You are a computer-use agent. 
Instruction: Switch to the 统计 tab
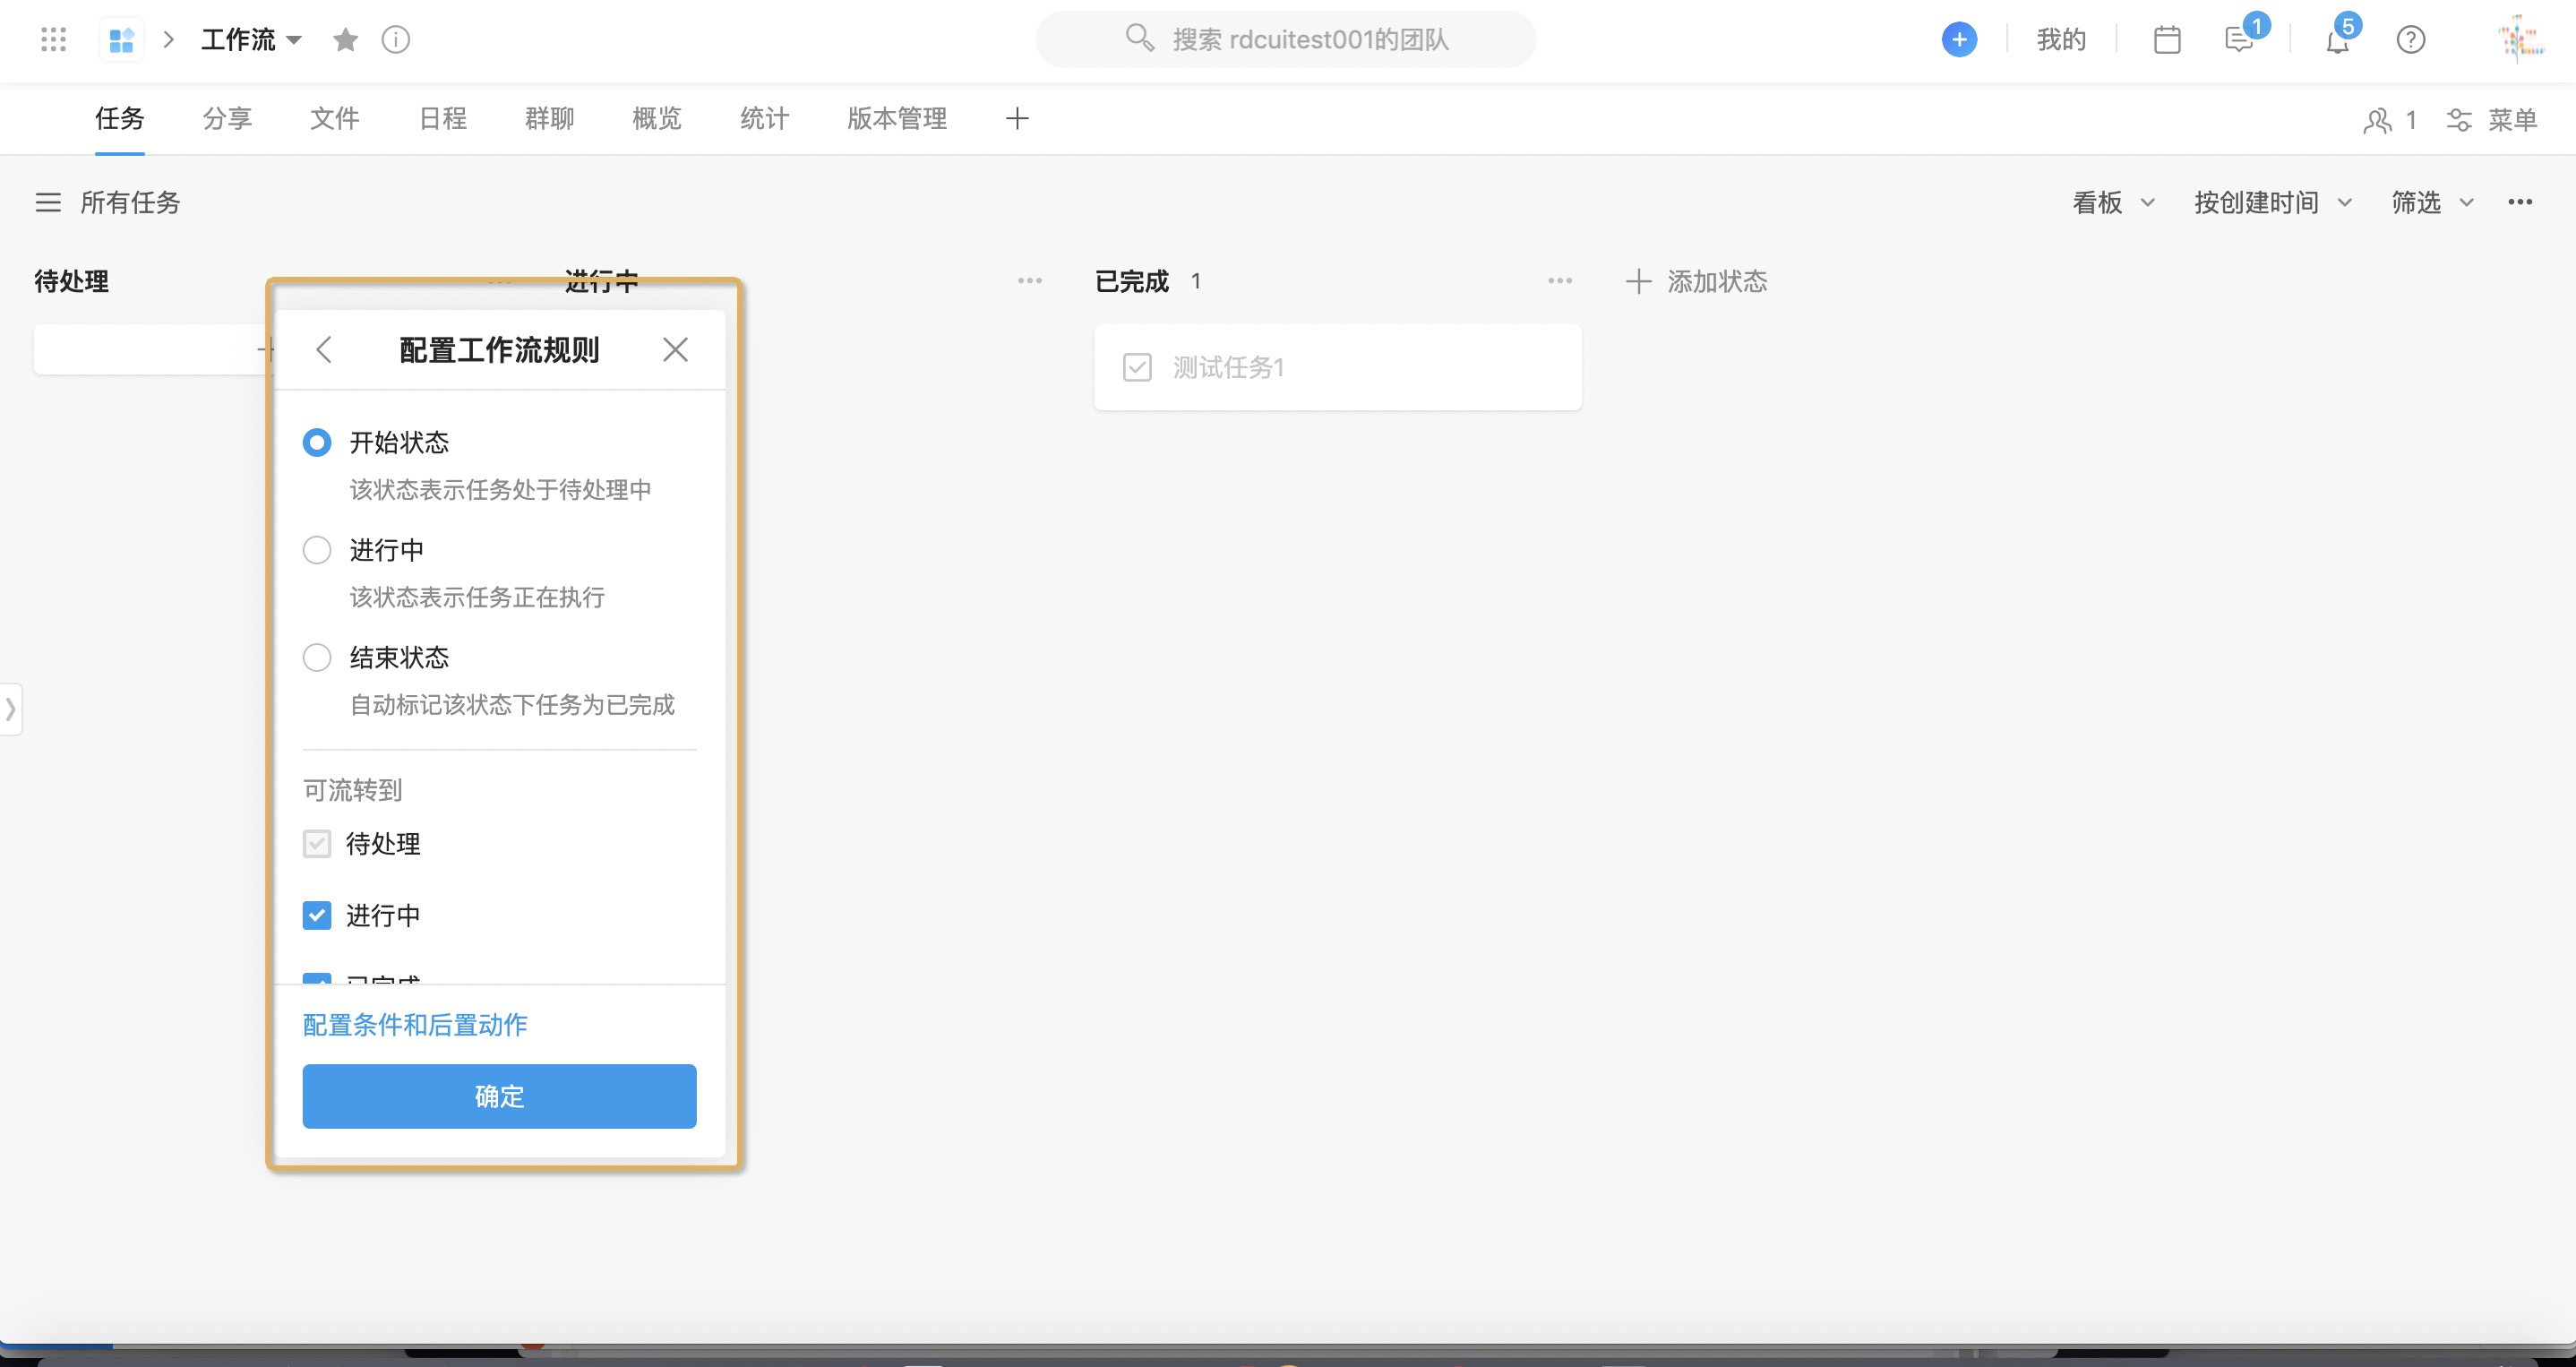tap(765, 118)
